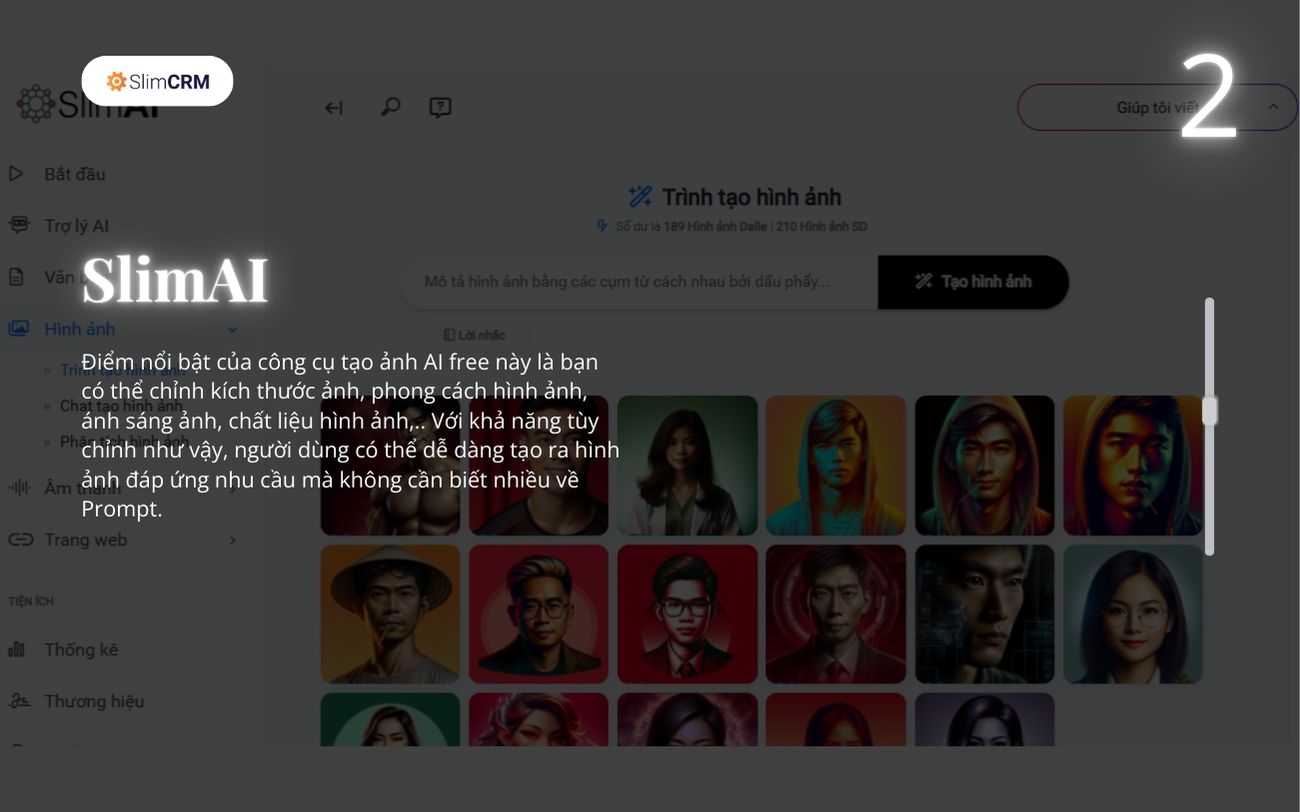Collapse the Hình ảnh section chevron

232,329
